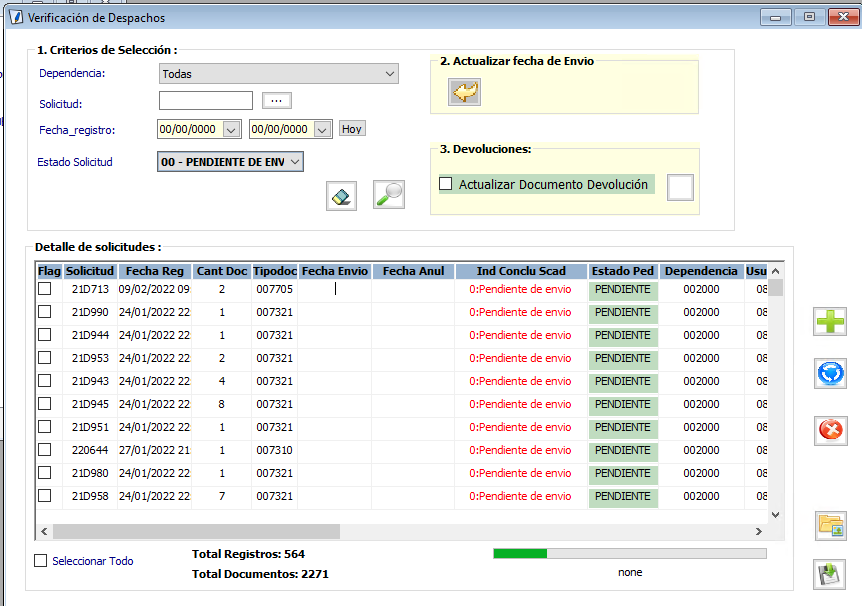Click the Fecha Envio column header
862x606 pixels.
[x=335, y=271]
